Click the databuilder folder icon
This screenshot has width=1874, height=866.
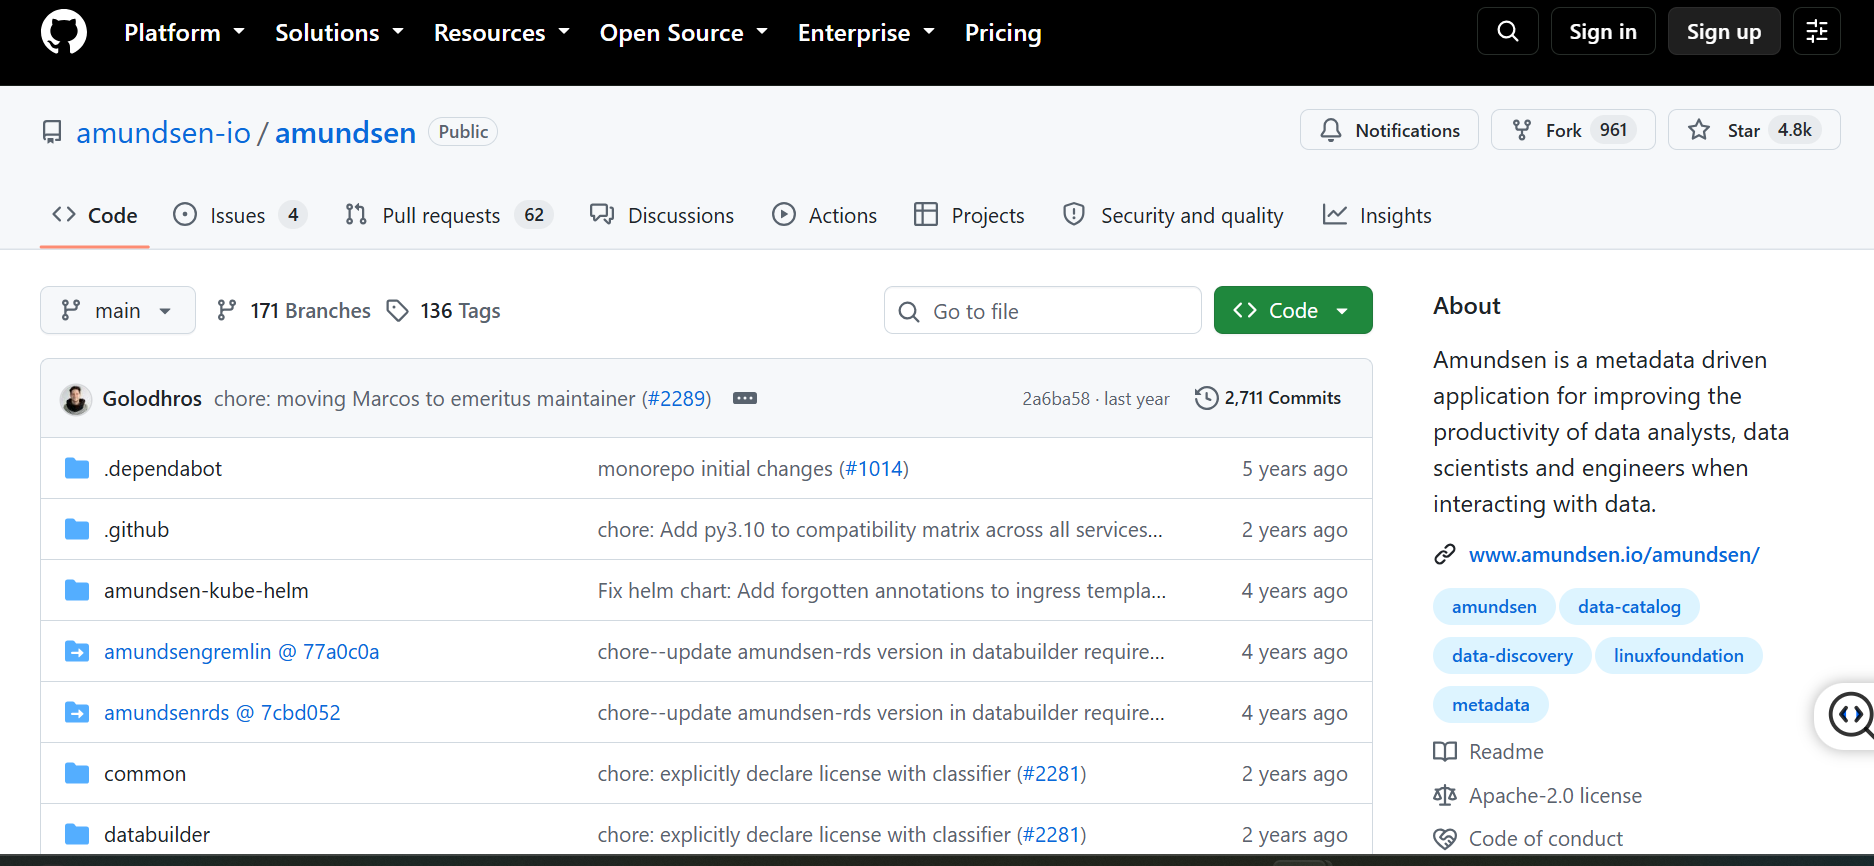pos(77,834)
